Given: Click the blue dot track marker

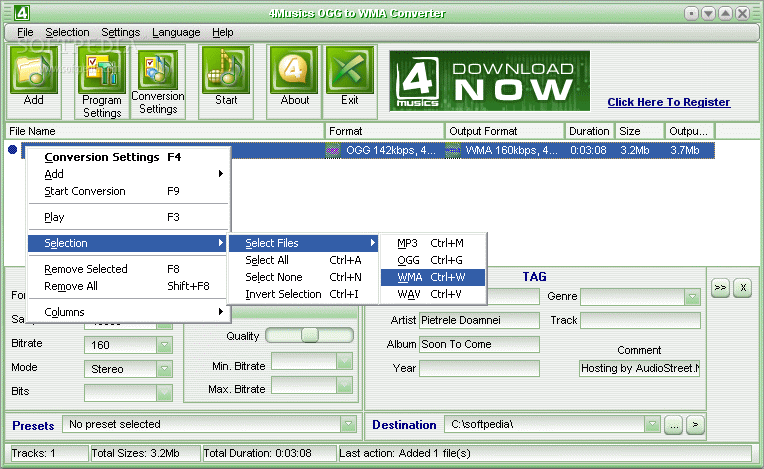Looking at the screenshot, I should coord(13,150).
